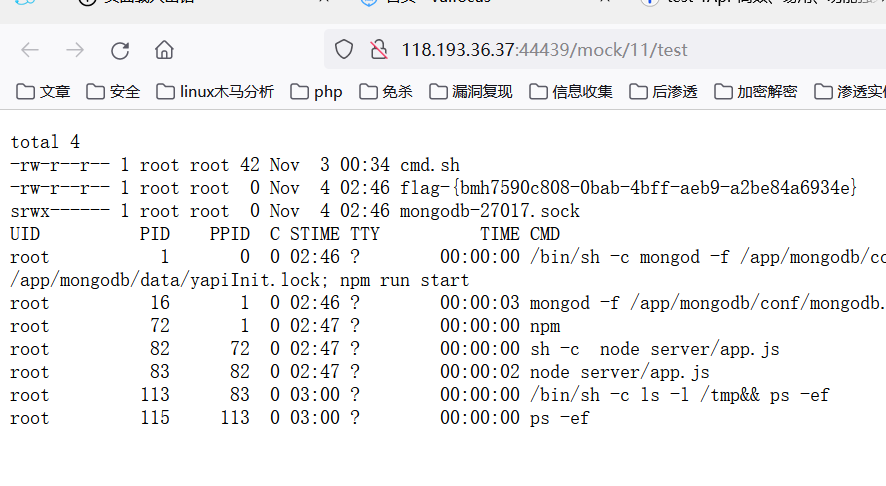886x486 pixels.
Task: Open the shield tracking protection icon
Action: pos(344,50)
